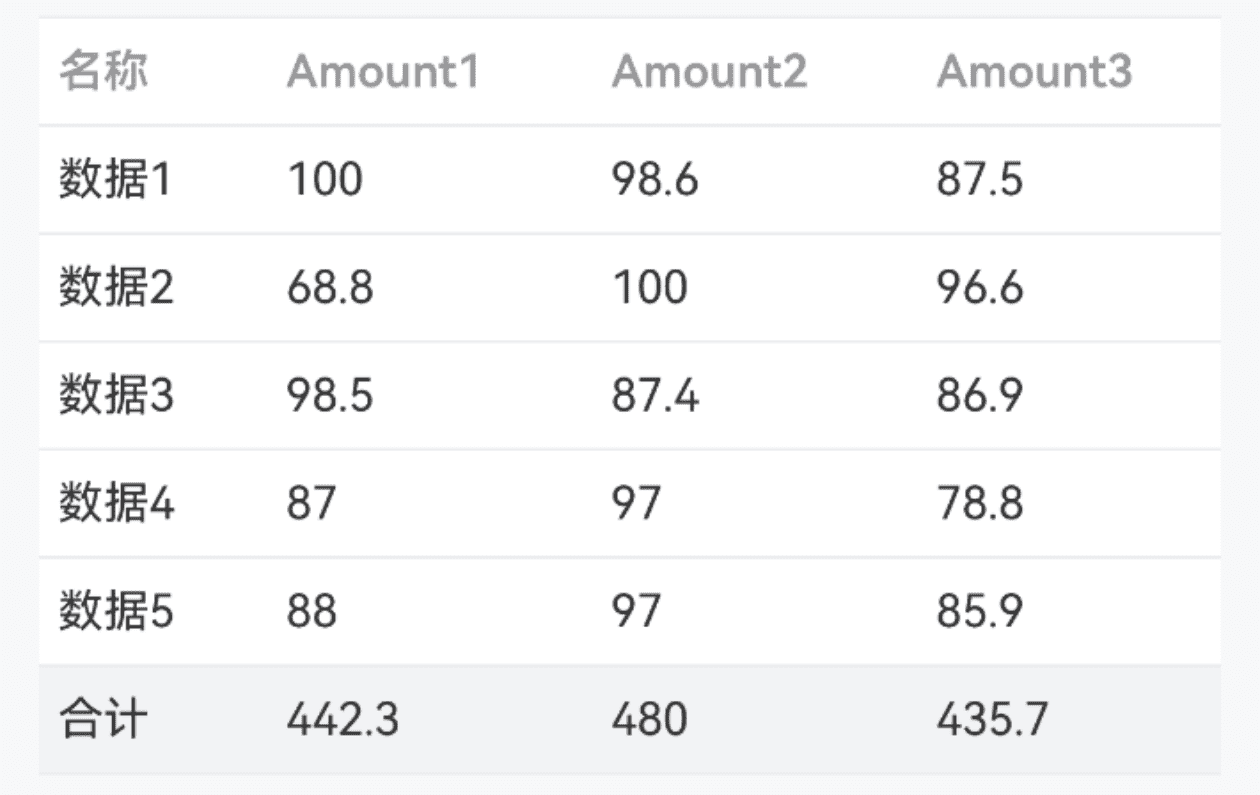Click the 435.7 total under Amount3
Screen dimensions: 1260x795
coord(992,719)
